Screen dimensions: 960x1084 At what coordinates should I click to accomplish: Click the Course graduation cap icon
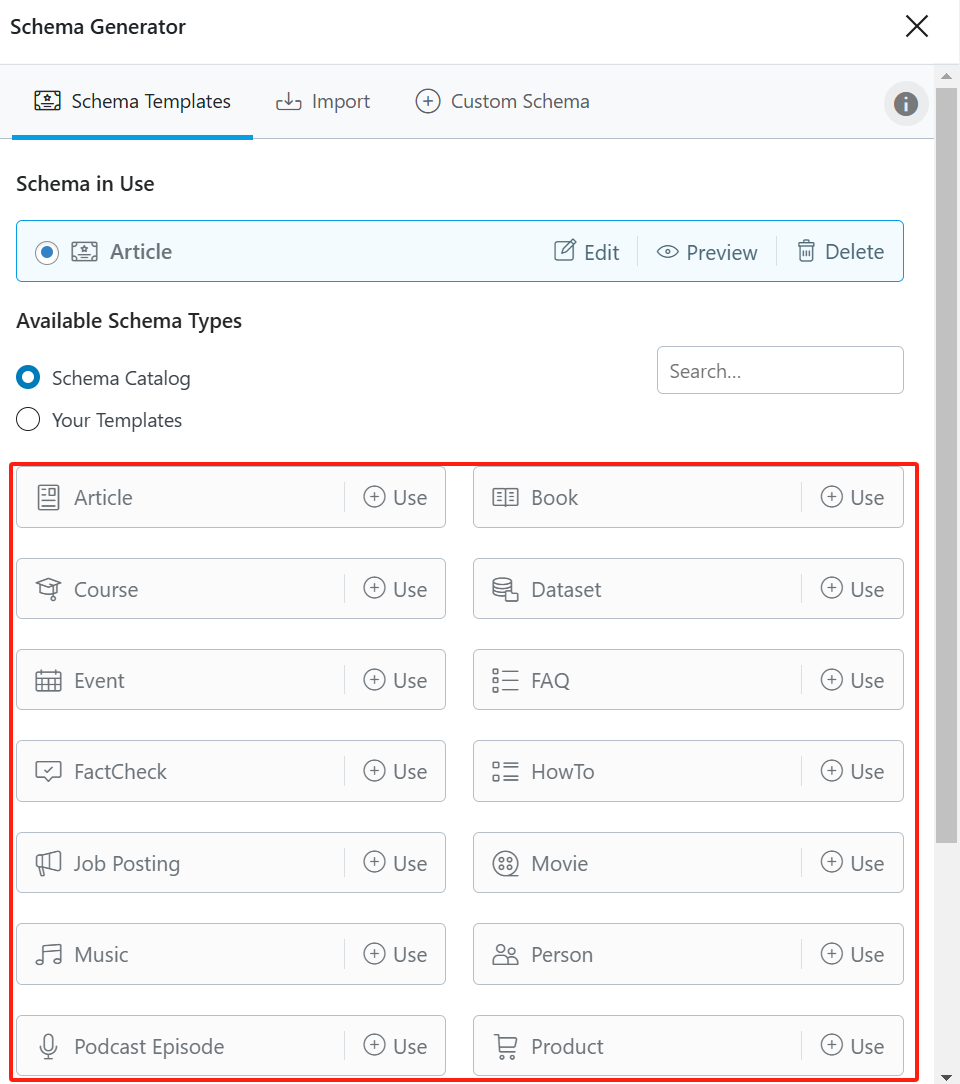click(x=47, y=588)
